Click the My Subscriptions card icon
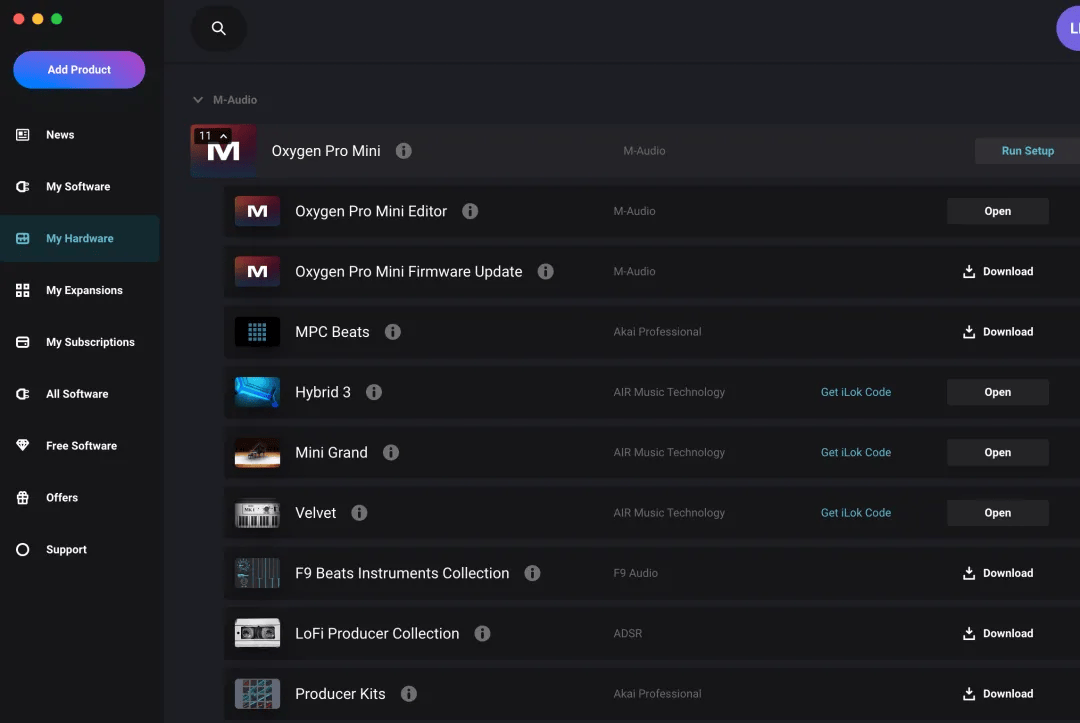Screen dimensions: 1080x723 [x=23, y=342]
